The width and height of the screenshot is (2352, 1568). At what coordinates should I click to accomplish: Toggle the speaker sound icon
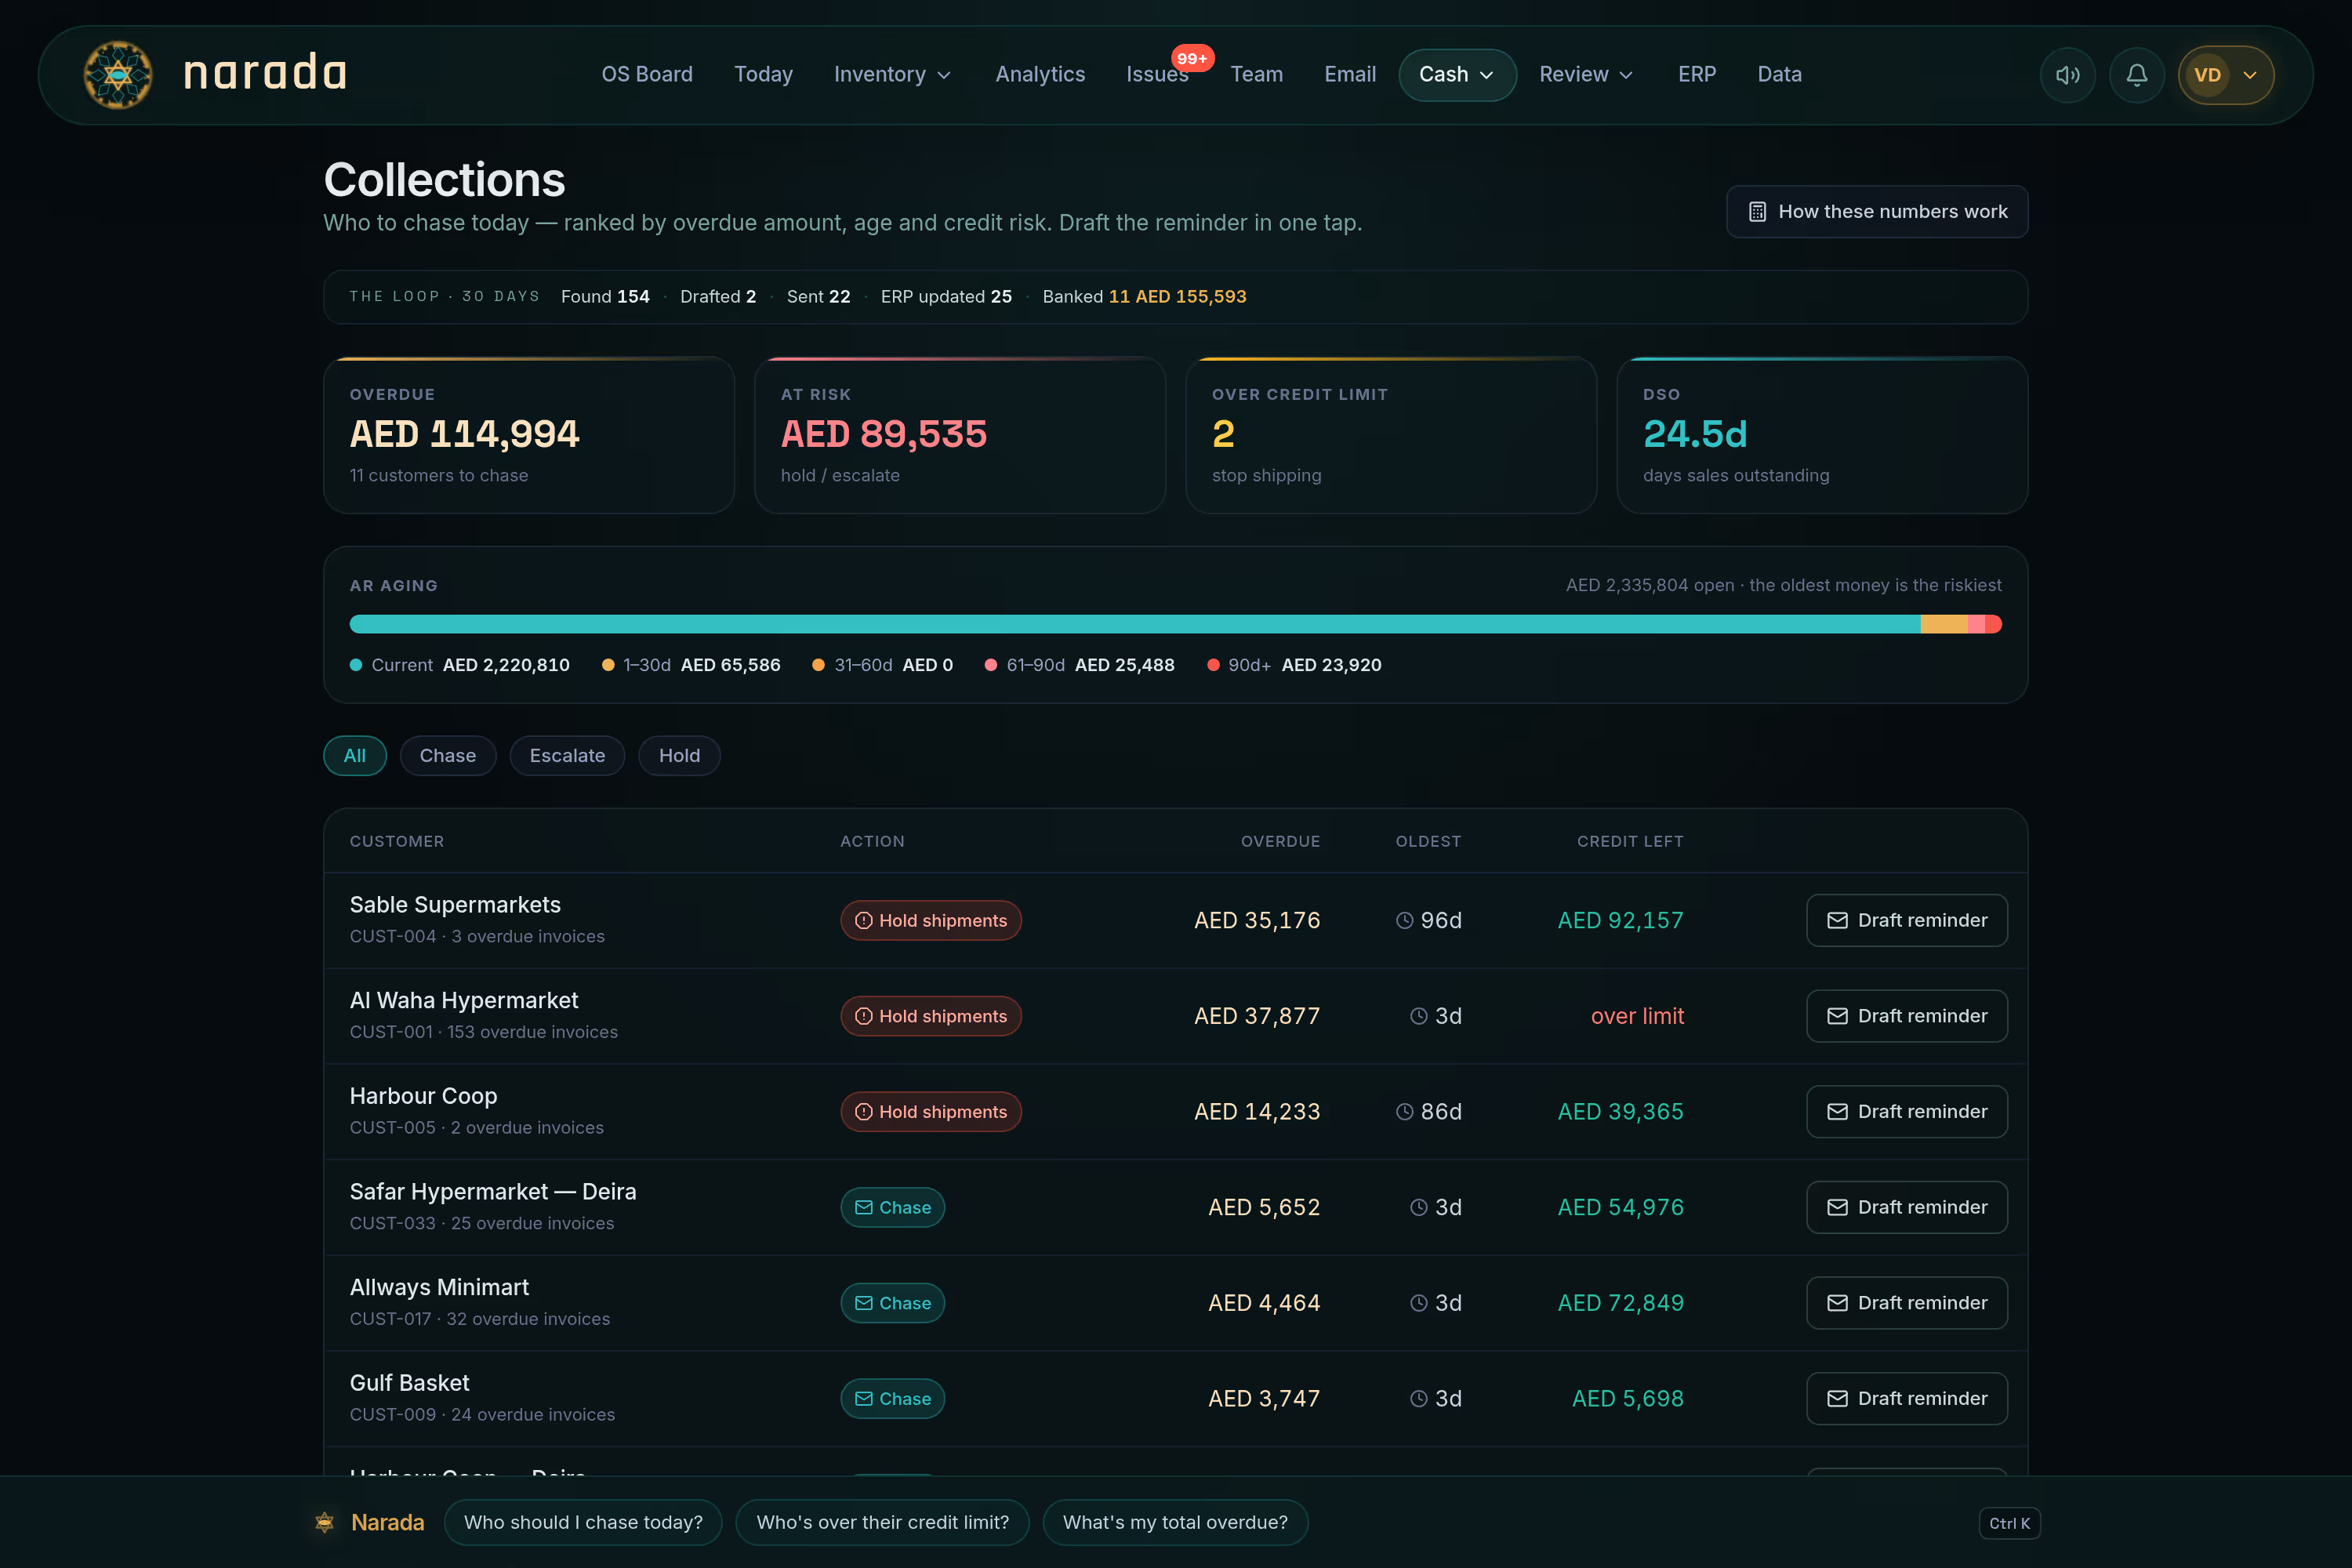click(x=2067, y=75)
